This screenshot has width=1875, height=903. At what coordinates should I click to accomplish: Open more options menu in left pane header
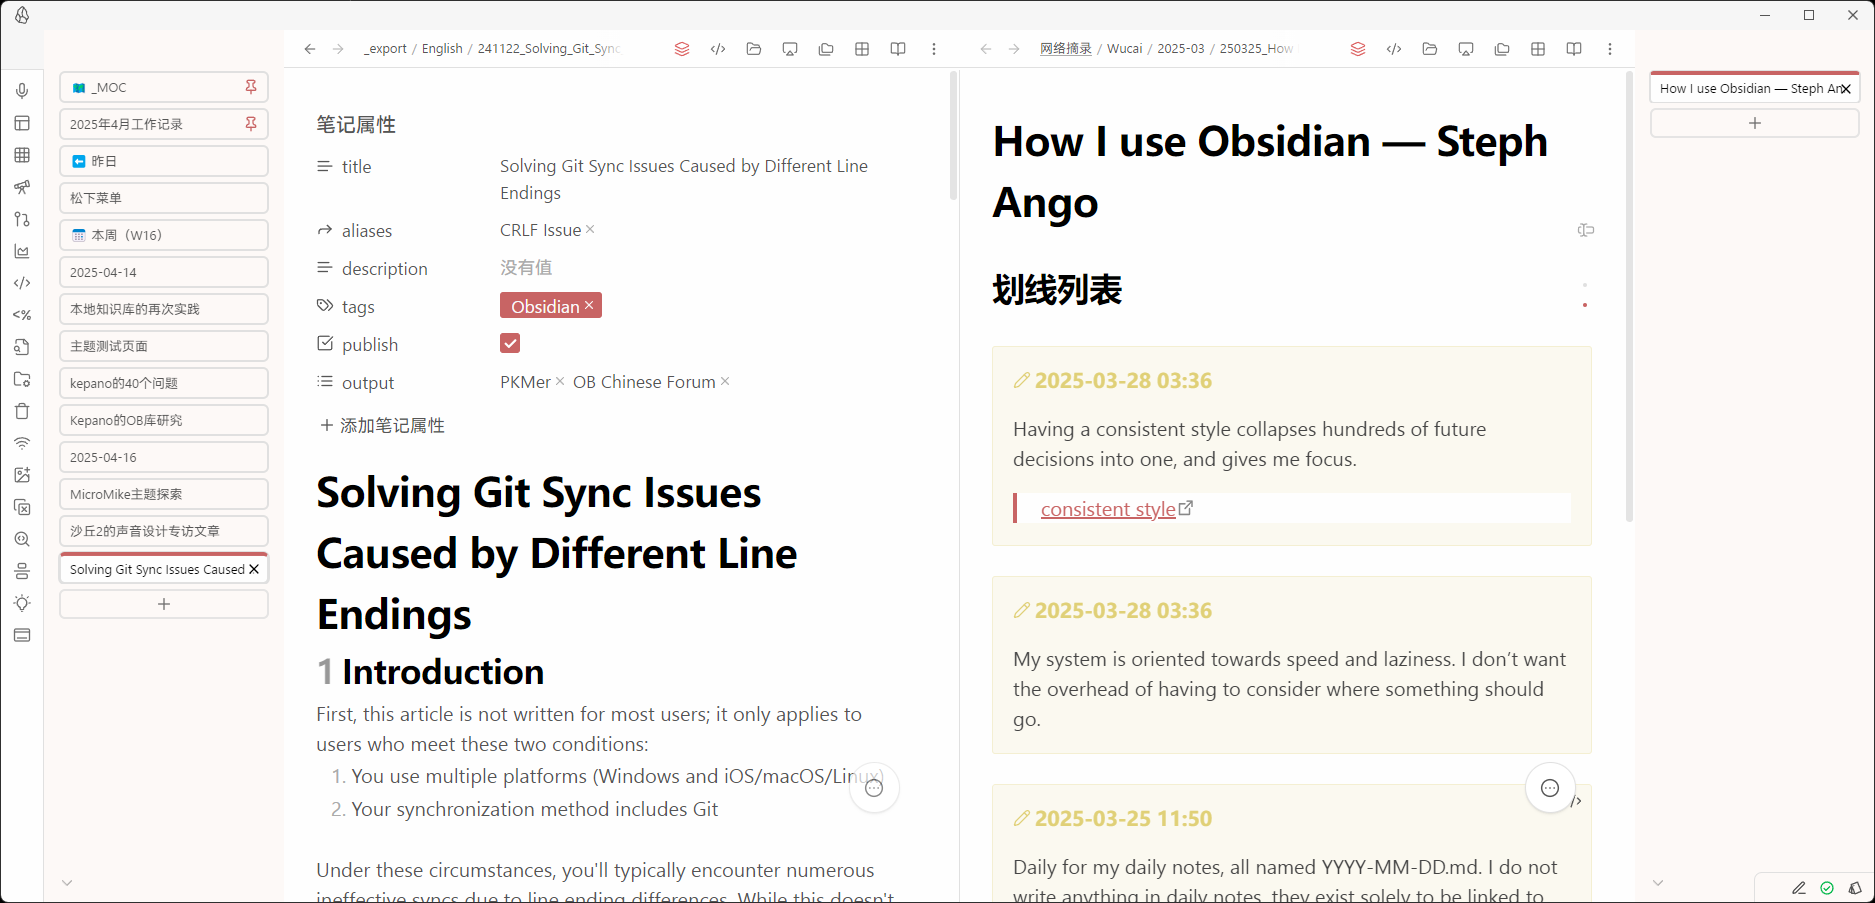tap(934, 49)
